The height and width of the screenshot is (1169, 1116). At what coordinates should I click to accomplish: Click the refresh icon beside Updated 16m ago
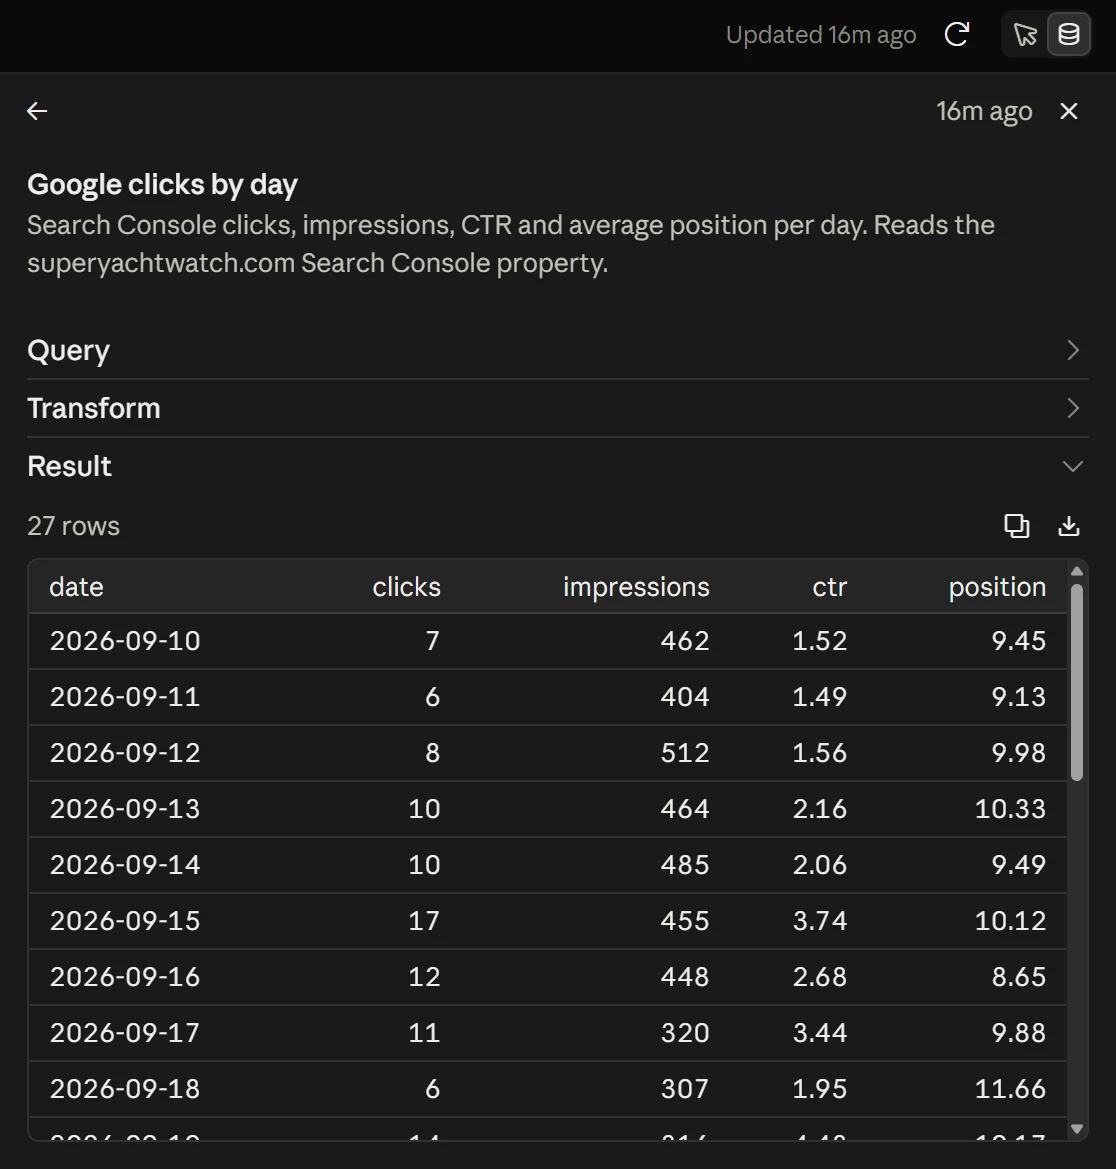coord(956,34)
